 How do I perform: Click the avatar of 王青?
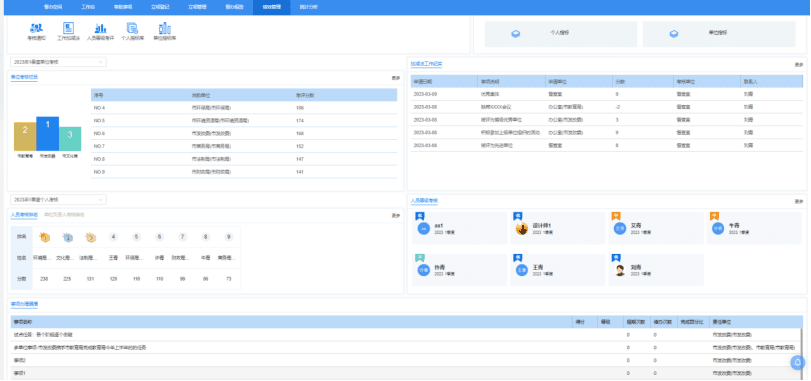pos(522,270)
